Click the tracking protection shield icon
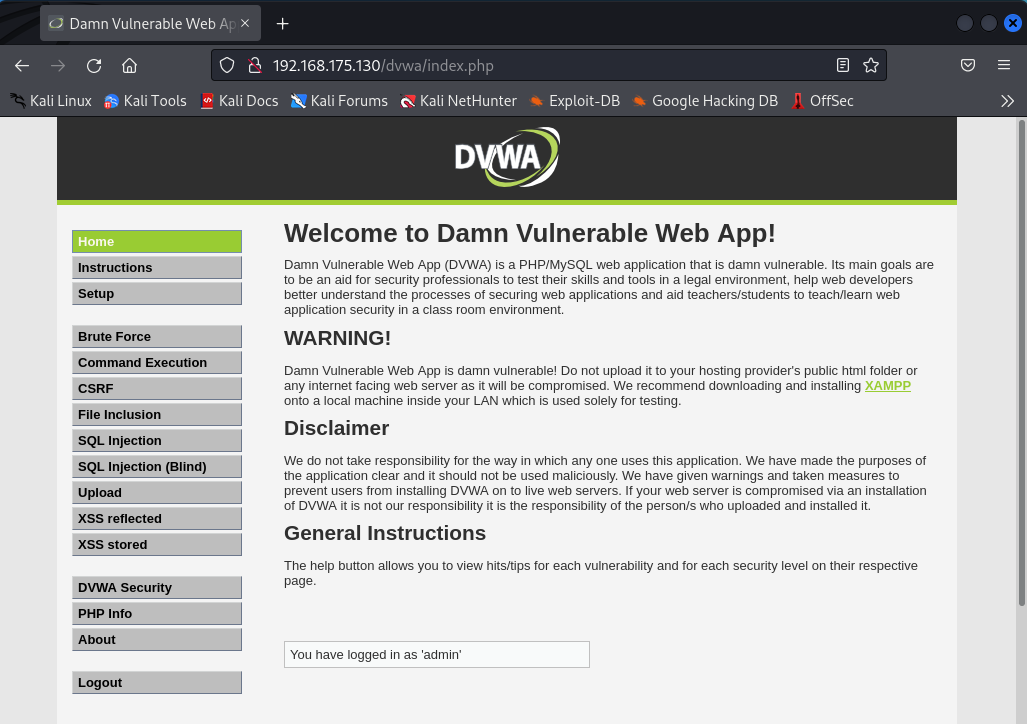This screenshot has height=724, width=1027. point(227,66)
